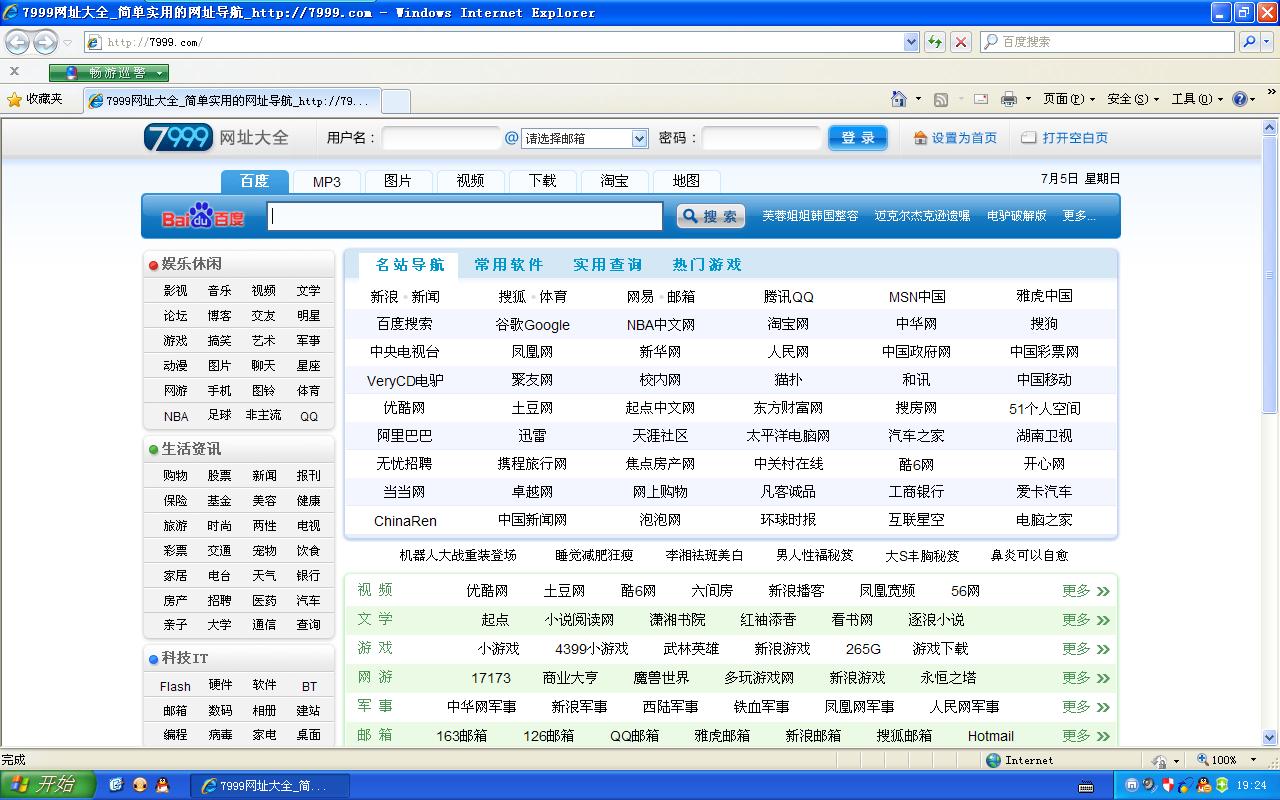Open the zoom 100% dropdown in status bar

pyautogui.click(x=1253, y=760)
